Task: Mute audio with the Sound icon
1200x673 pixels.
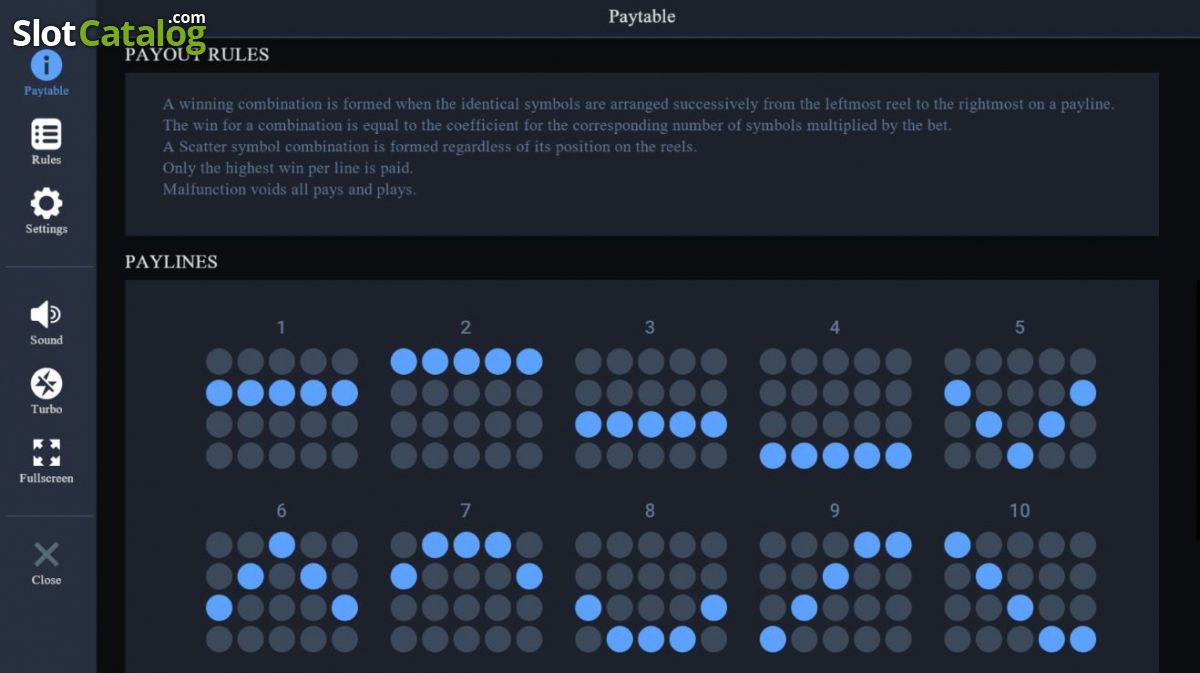Action: (46, 315)
